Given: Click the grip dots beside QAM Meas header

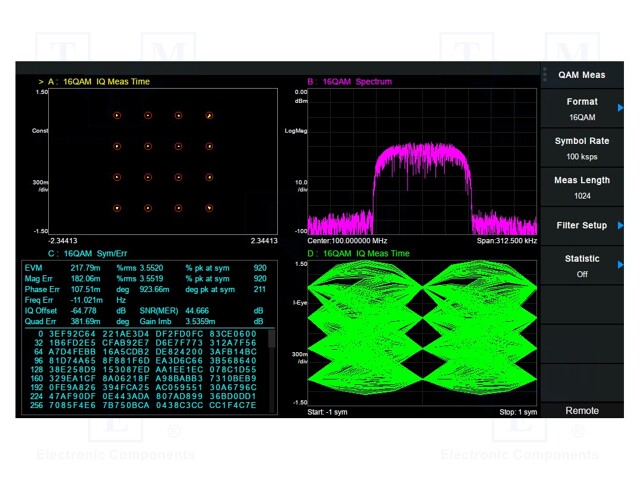Looking at the screenshot, I should coord(545,74).
